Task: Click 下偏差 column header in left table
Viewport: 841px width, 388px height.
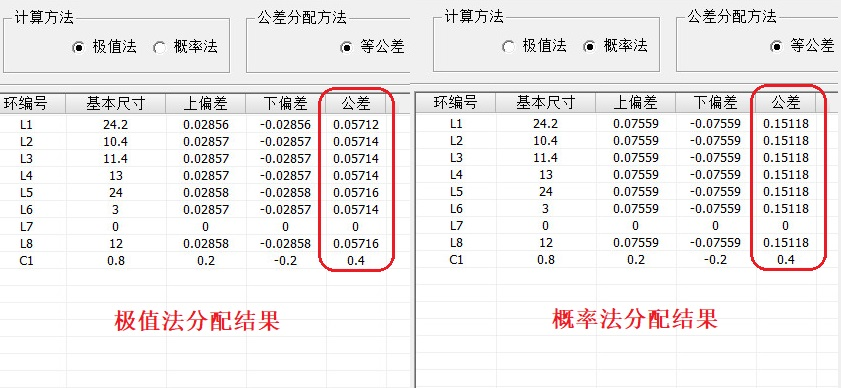Action: (285, 104)
